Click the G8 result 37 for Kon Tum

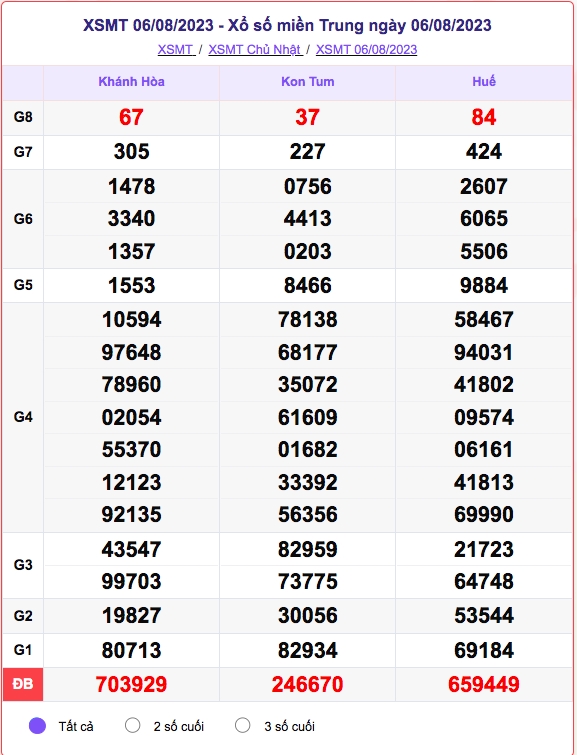point(307,117)
